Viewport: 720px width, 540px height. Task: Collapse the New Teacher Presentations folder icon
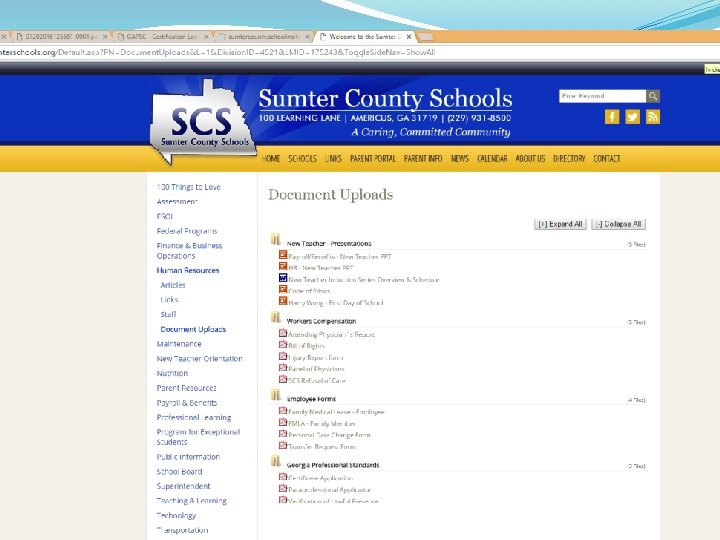click(276, 239)
